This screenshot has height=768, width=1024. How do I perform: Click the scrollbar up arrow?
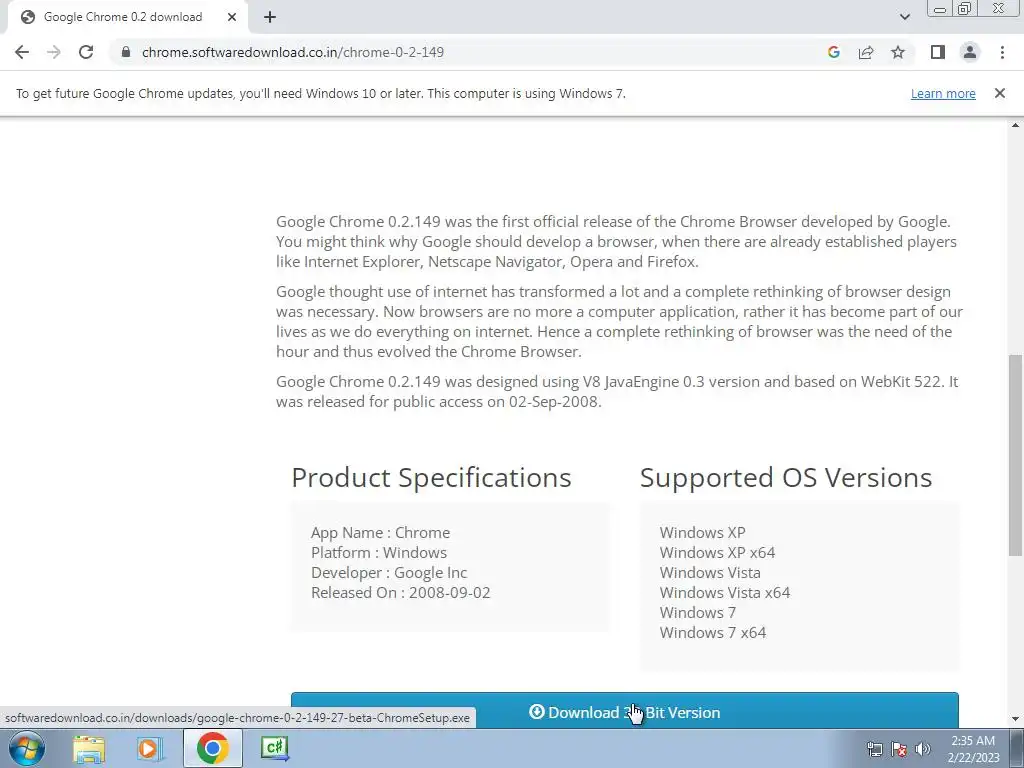[1015, 125]
